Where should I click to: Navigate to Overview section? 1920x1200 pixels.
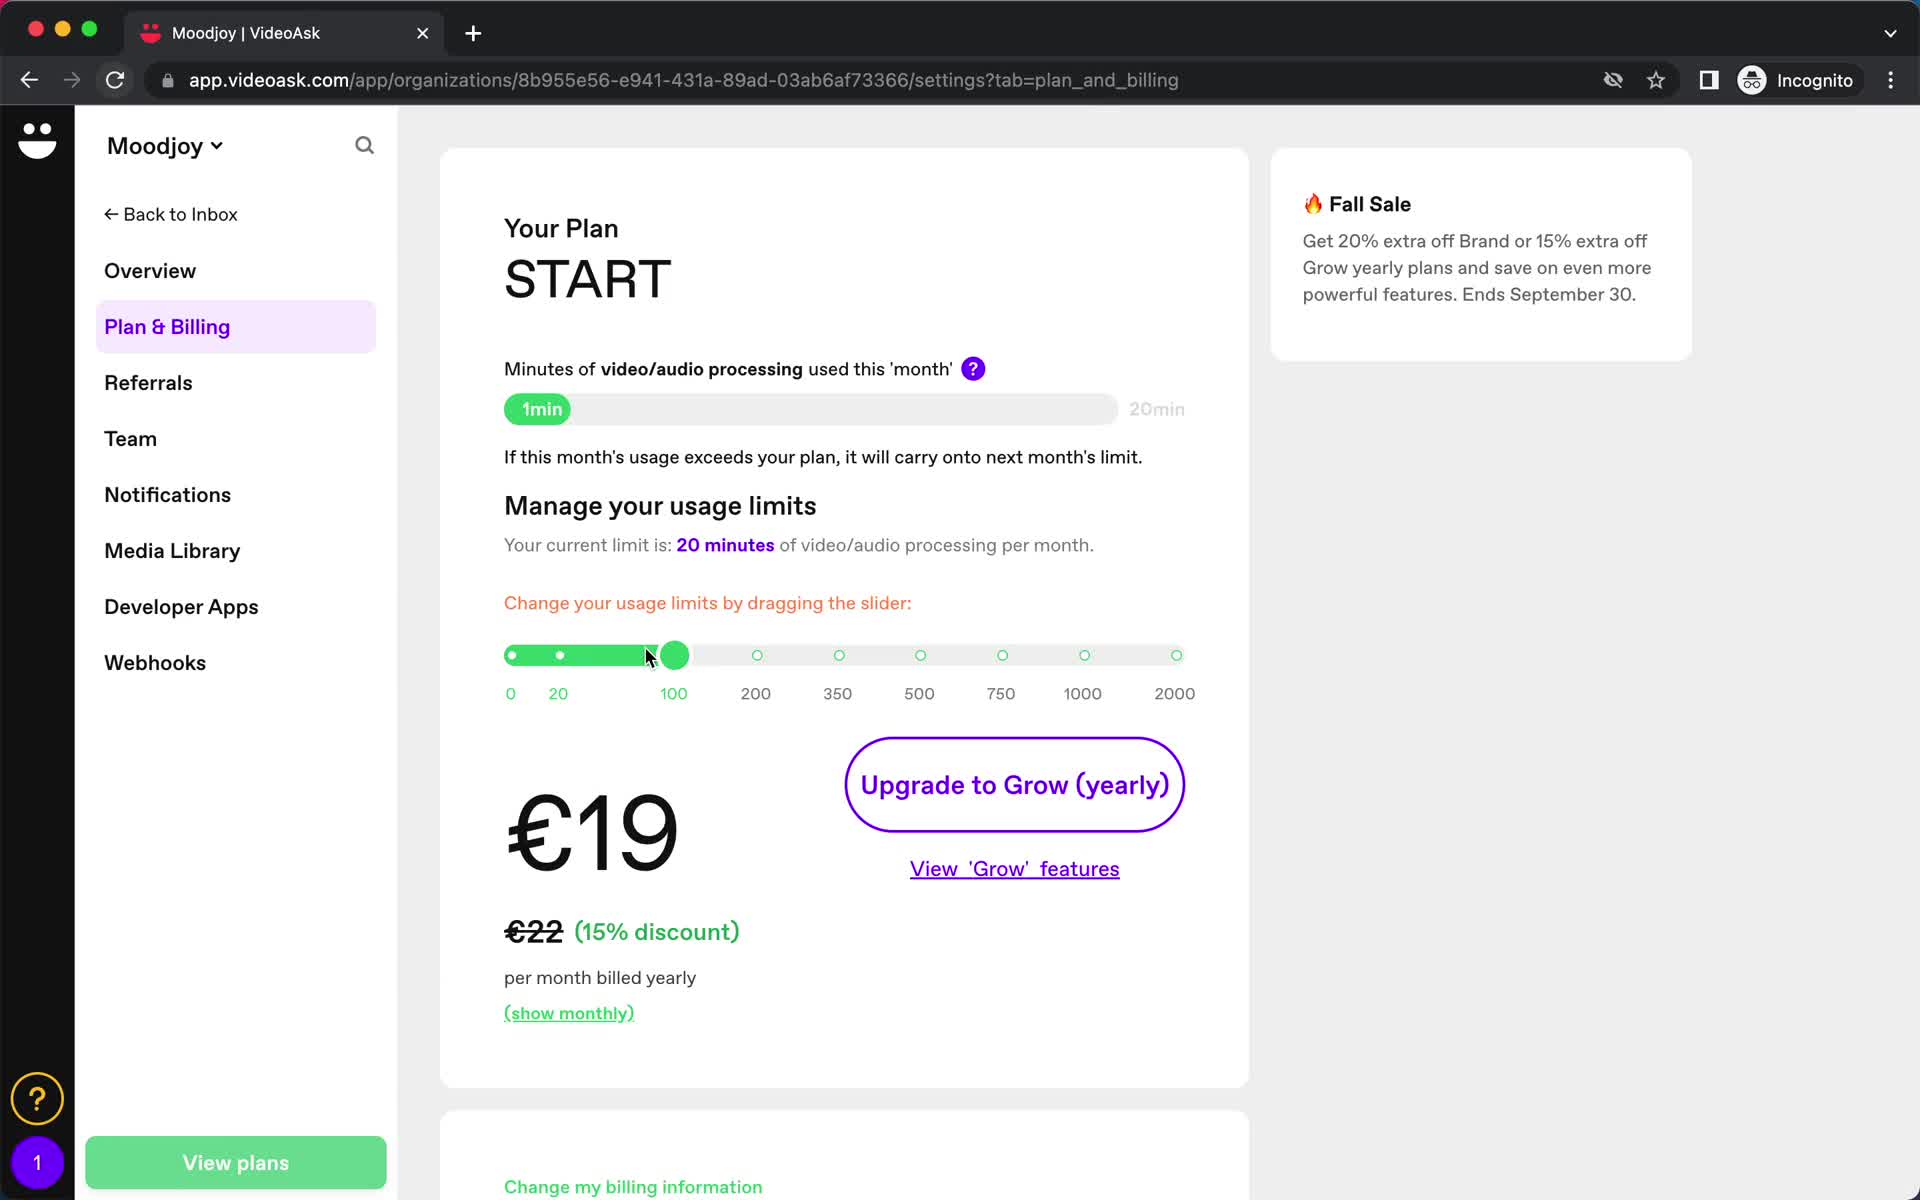(151, 271)
